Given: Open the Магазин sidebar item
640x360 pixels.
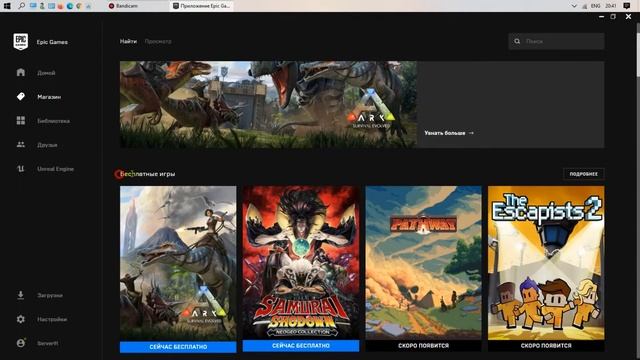Looking at the screenshot, I should tap(49, 97).
